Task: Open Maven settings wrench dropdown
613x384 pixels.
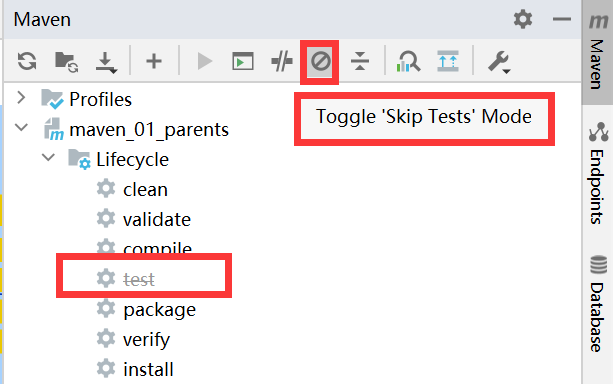Action: tap(499, 62)
